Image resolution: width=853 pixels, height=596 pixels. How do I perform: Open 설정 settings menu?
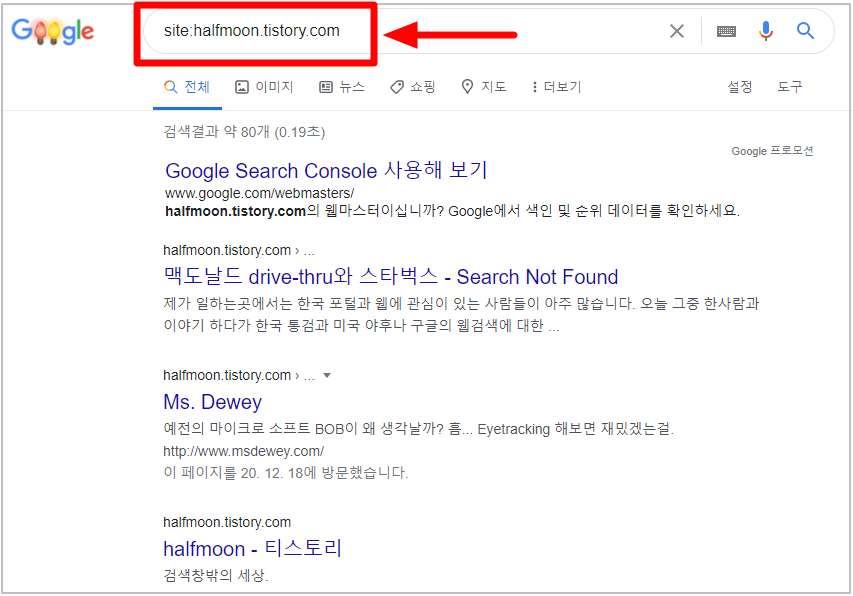740,87
